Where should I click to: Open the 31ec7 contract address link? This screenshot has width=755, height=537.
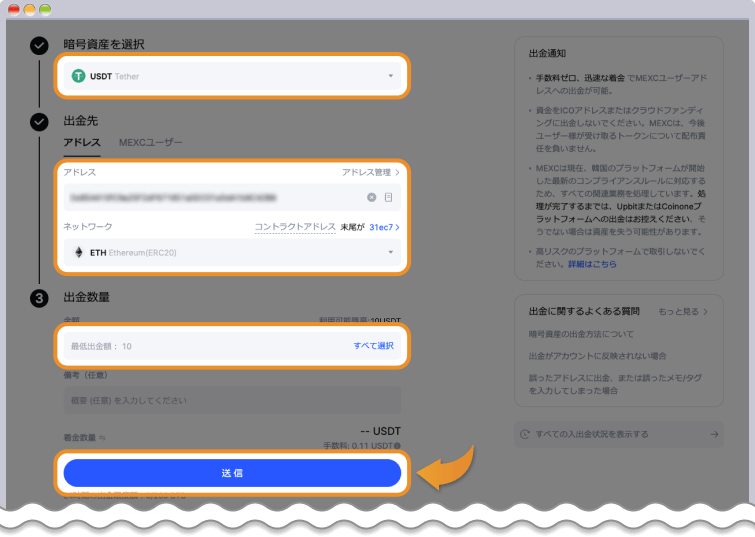pos(384,227)
